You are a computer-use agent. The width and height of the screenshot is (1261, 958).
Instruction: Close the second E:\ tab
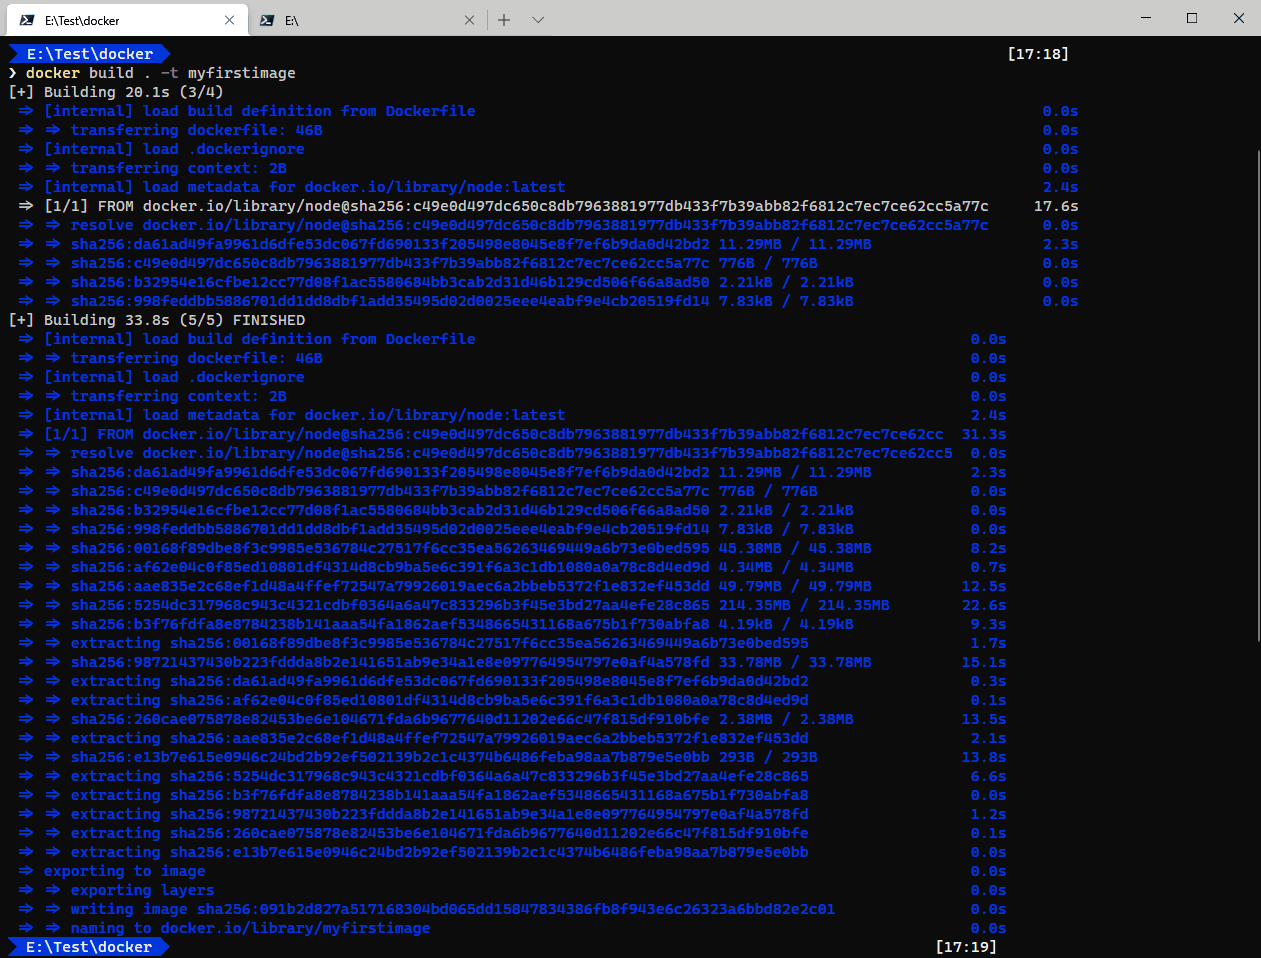point(470,20)
